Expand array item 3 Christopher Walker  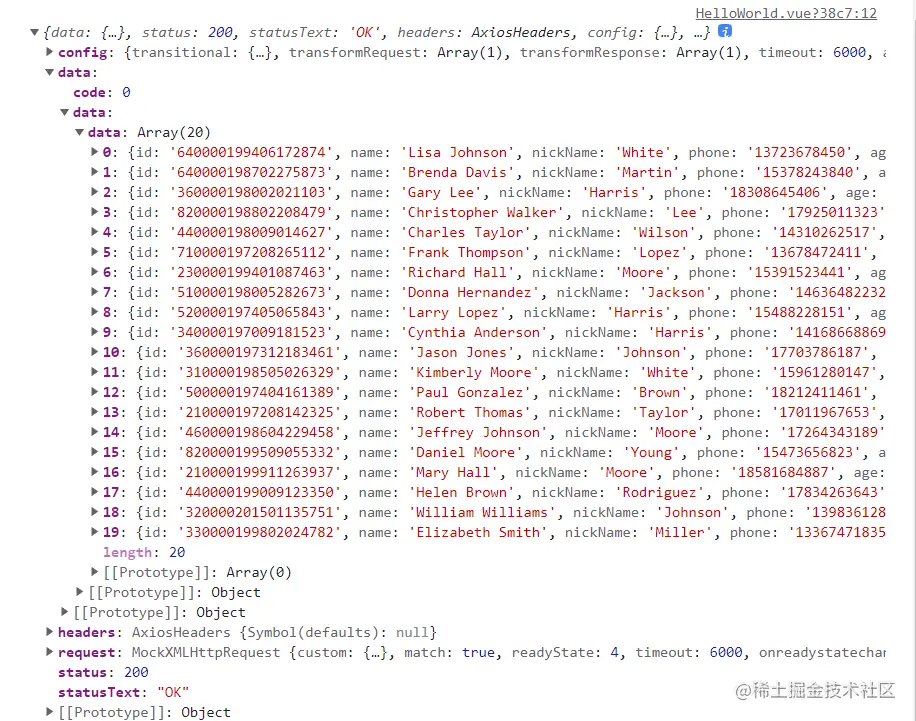click(x=95, y=212)
